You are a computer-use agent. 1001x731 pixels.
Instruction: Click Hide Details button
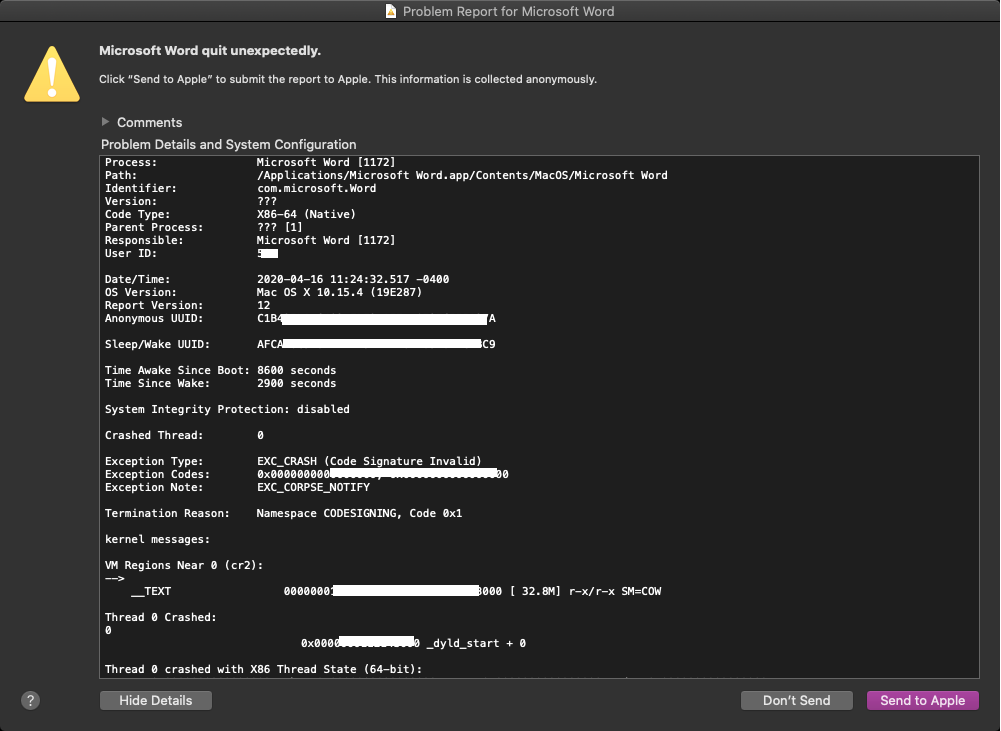pyautogui.click(x=156, y=700)
